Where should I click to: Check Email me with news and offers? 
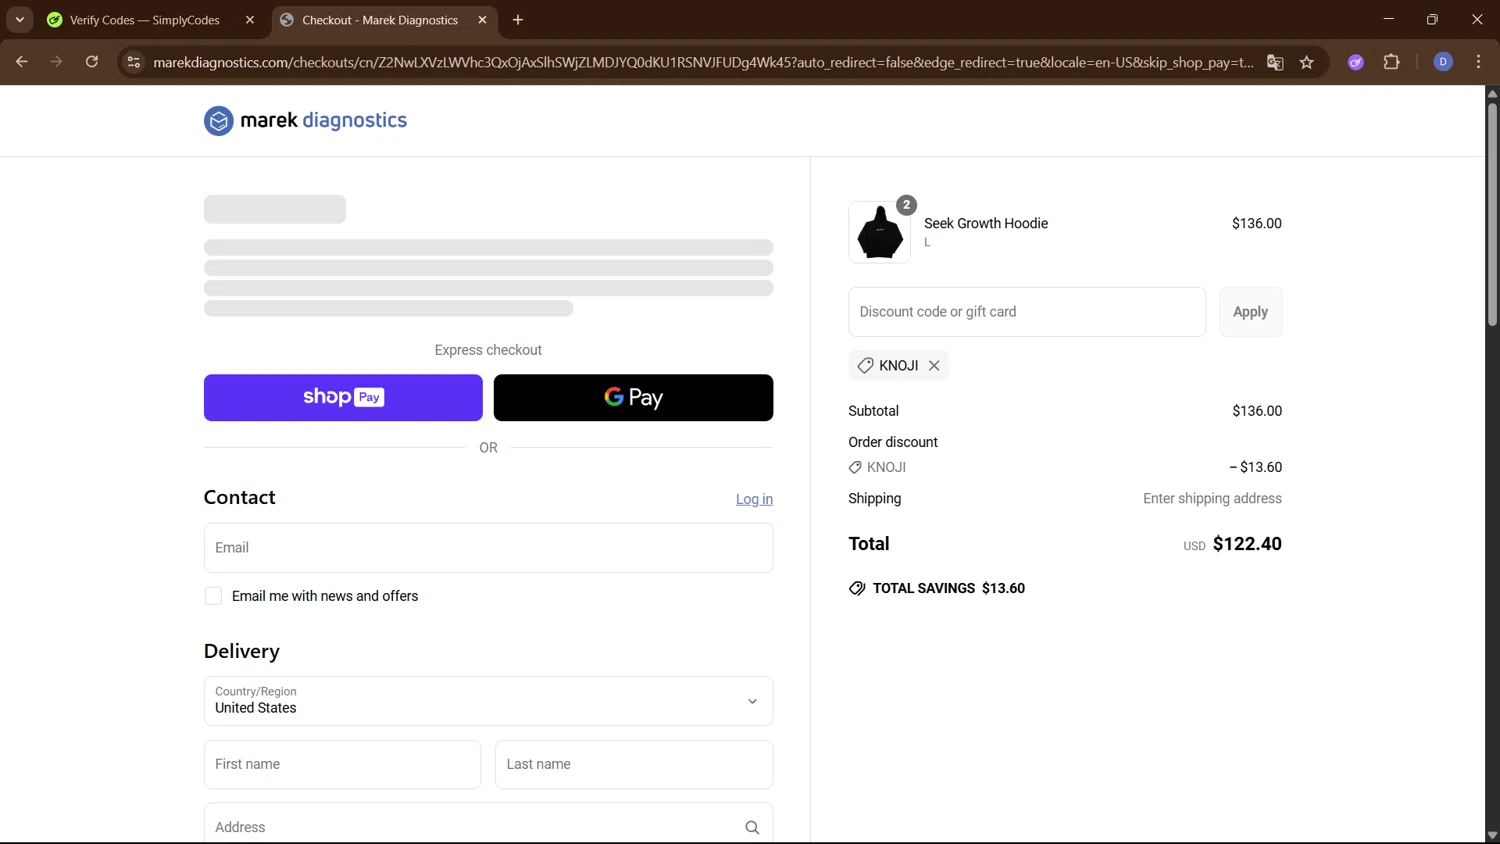[213, 596]
